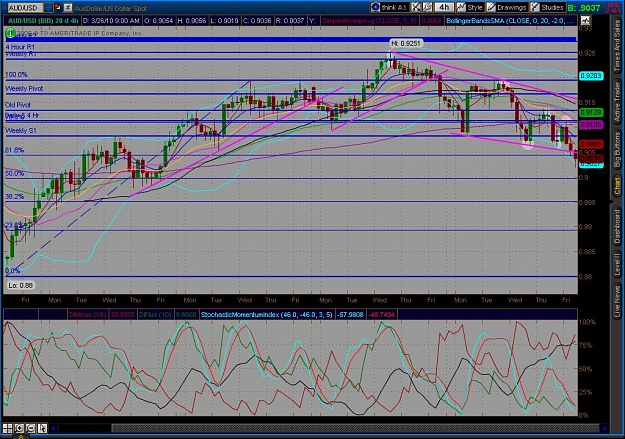Open the think A.I. button

pyautogui.click(x=389, y=7)
